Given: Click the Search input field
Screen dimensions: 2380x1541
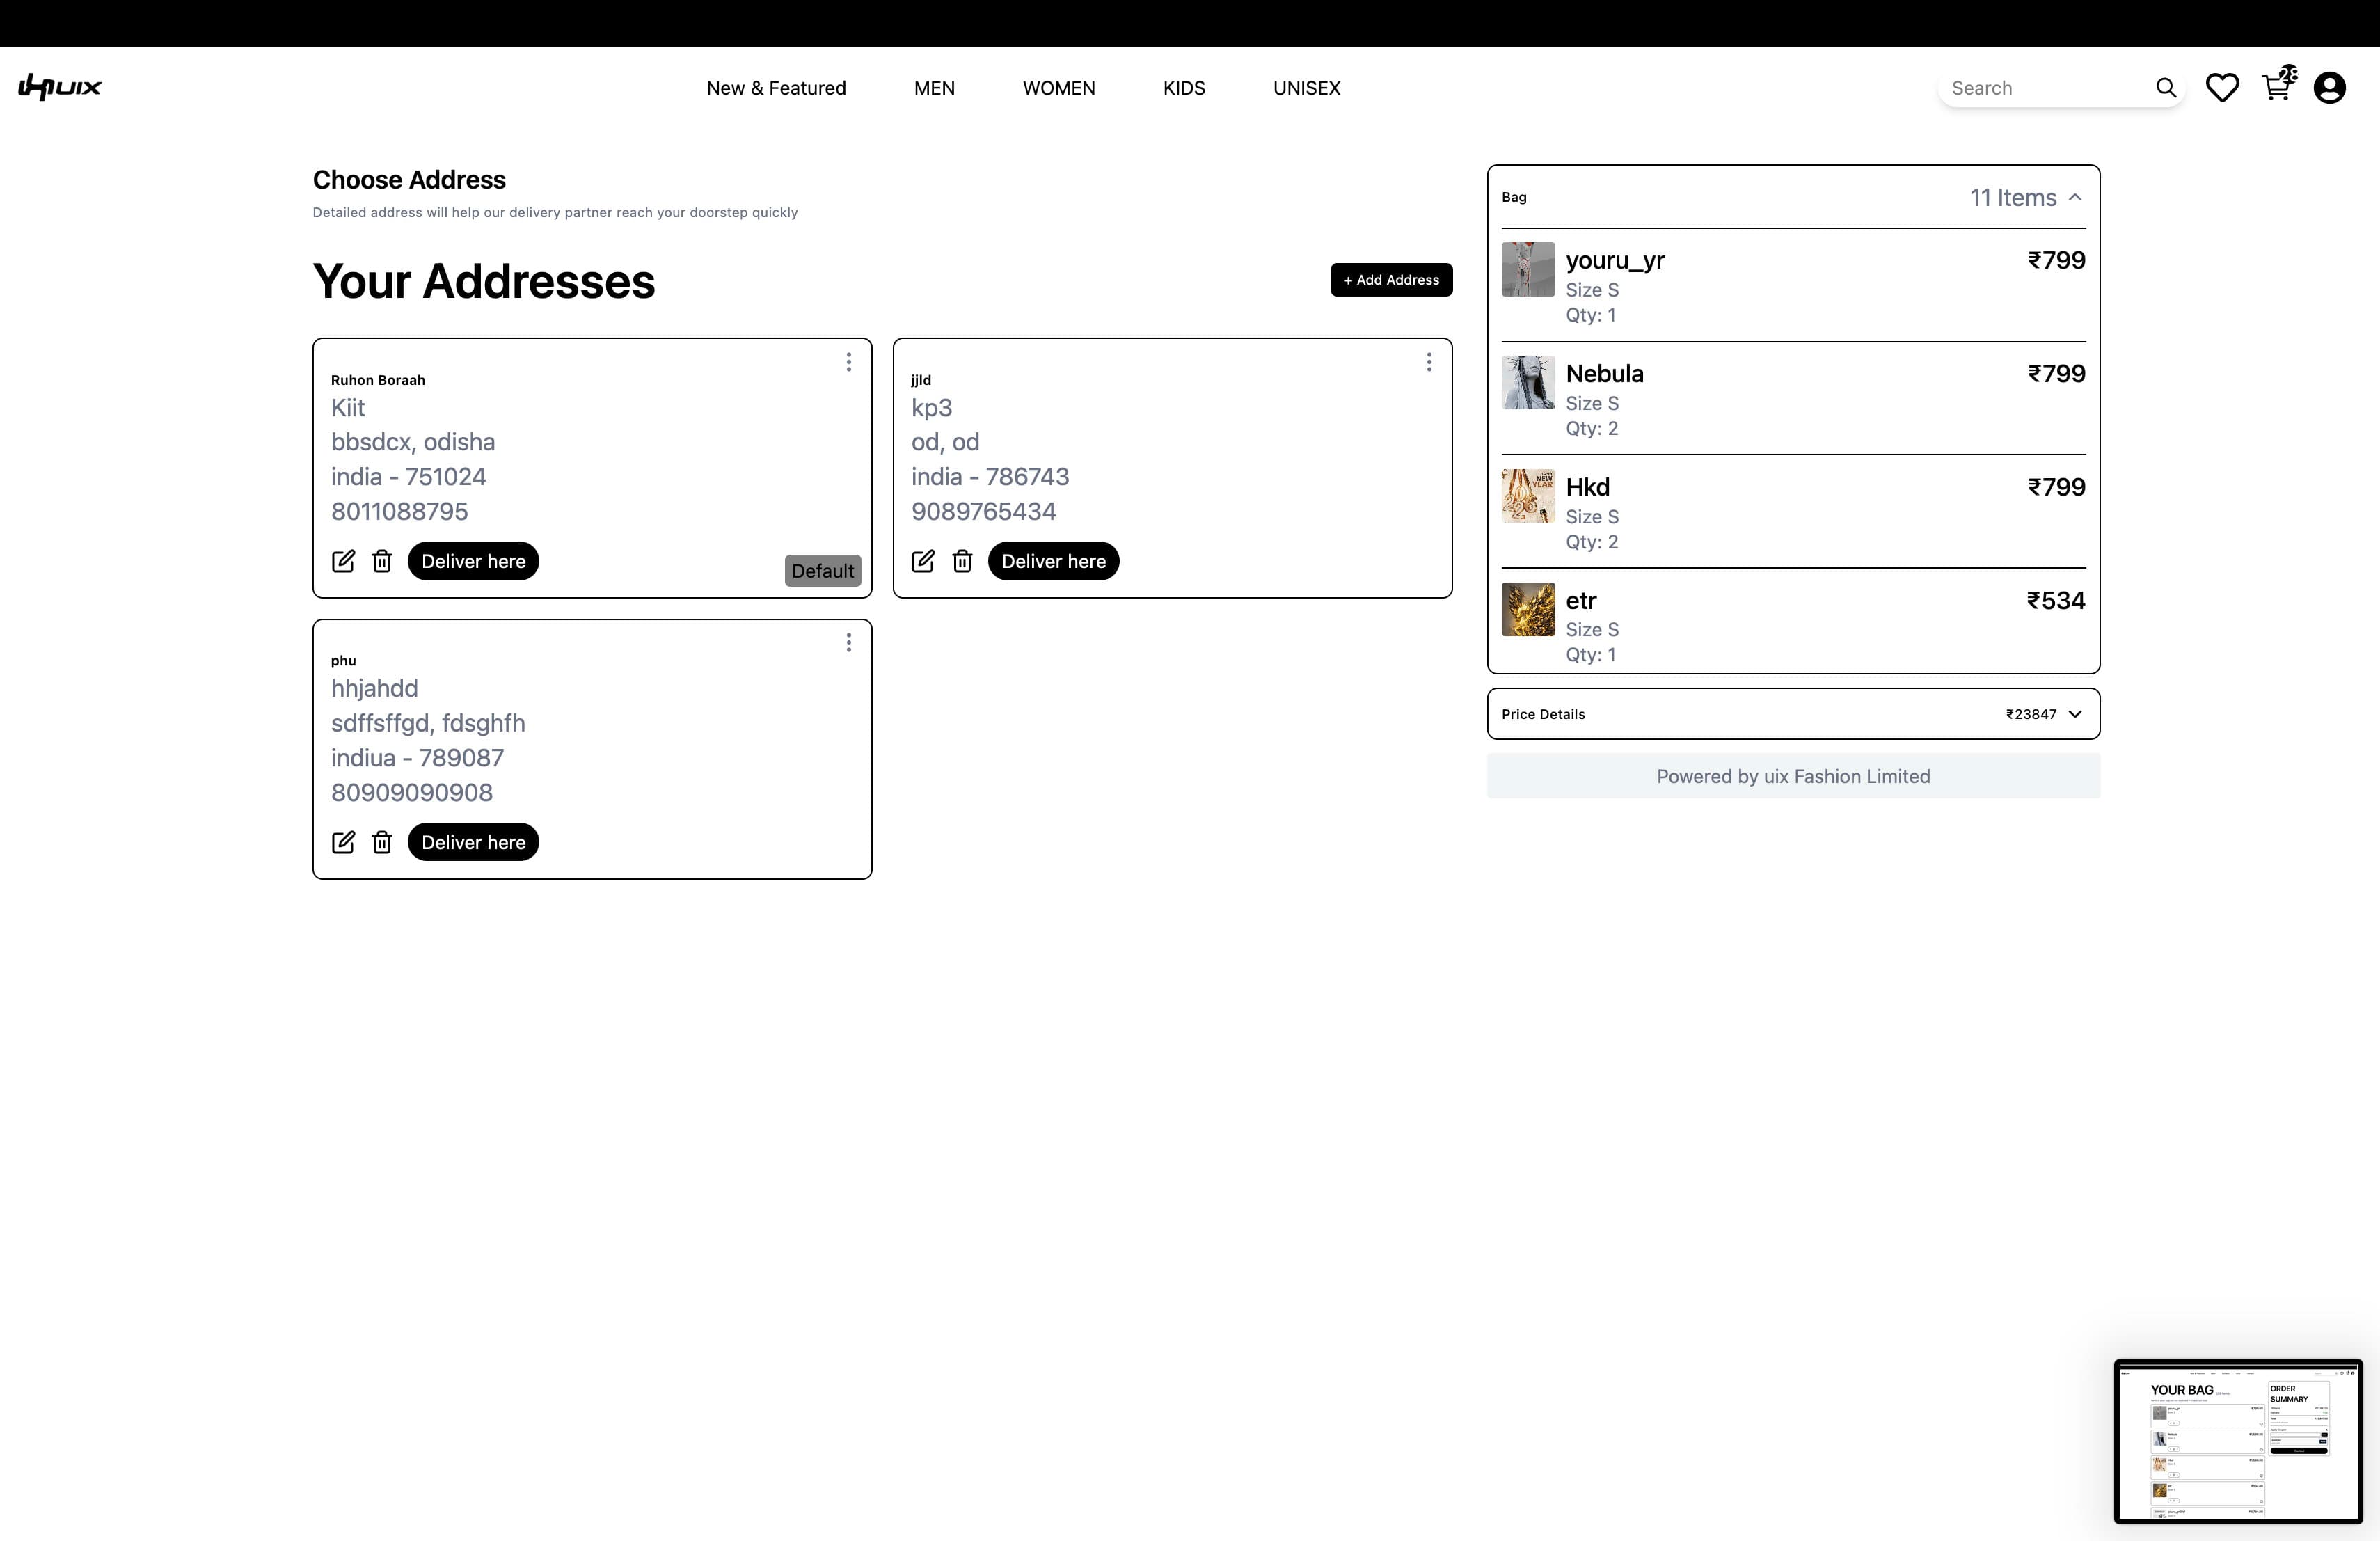Looking at the screenshot, I should pyautogui.click(x=2045, y=88).
